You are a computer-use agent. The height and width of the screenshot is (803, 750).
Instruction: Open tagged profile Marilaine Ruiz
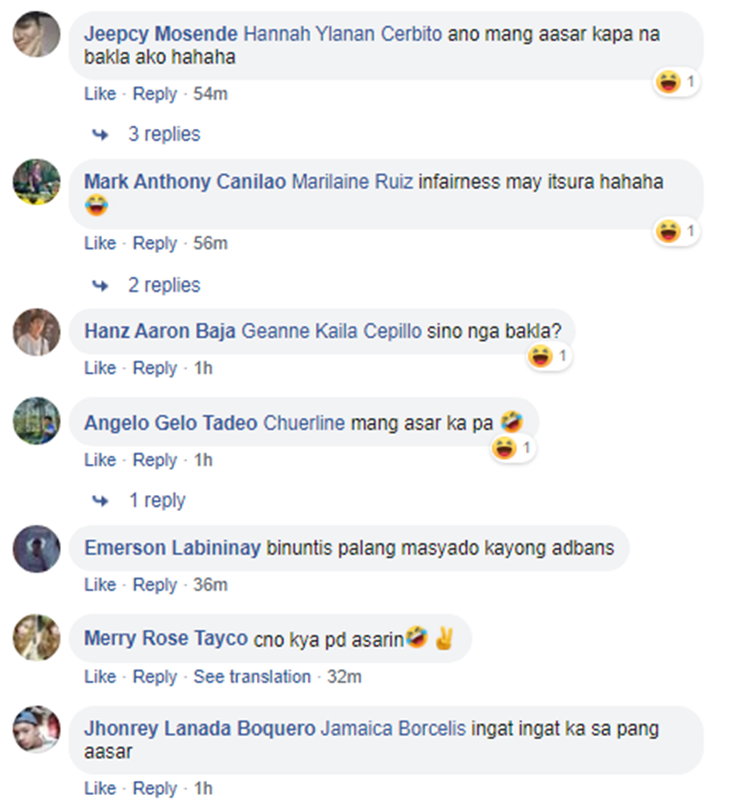point(352,182)
